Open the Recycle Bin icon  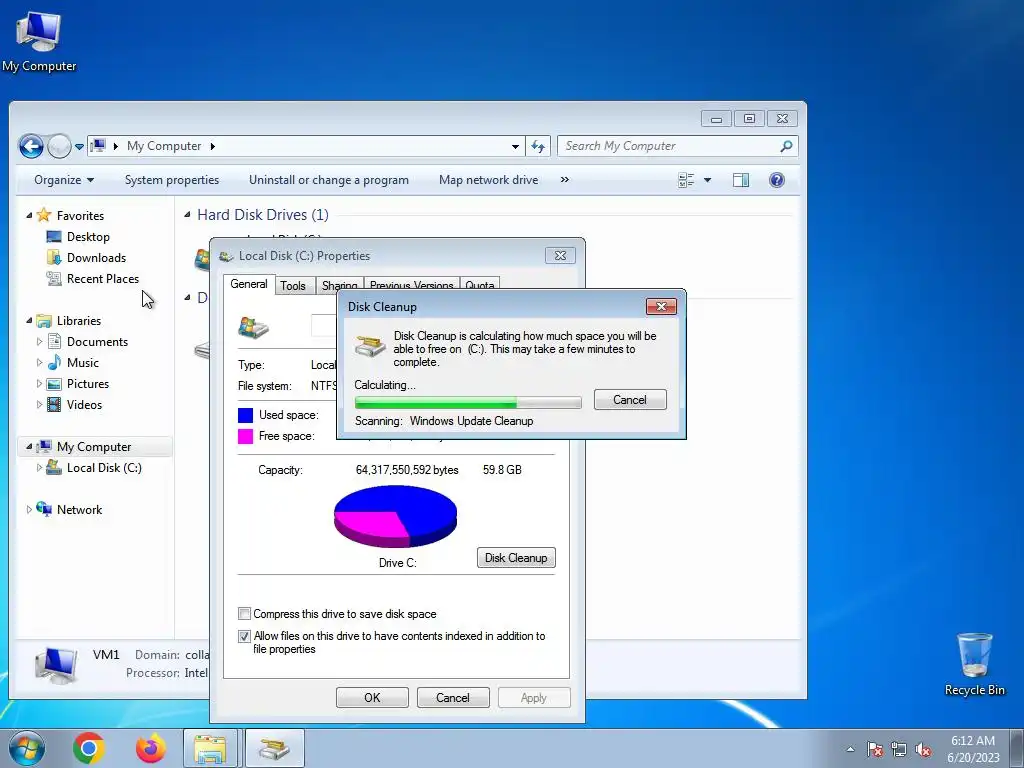coord(974,664)
